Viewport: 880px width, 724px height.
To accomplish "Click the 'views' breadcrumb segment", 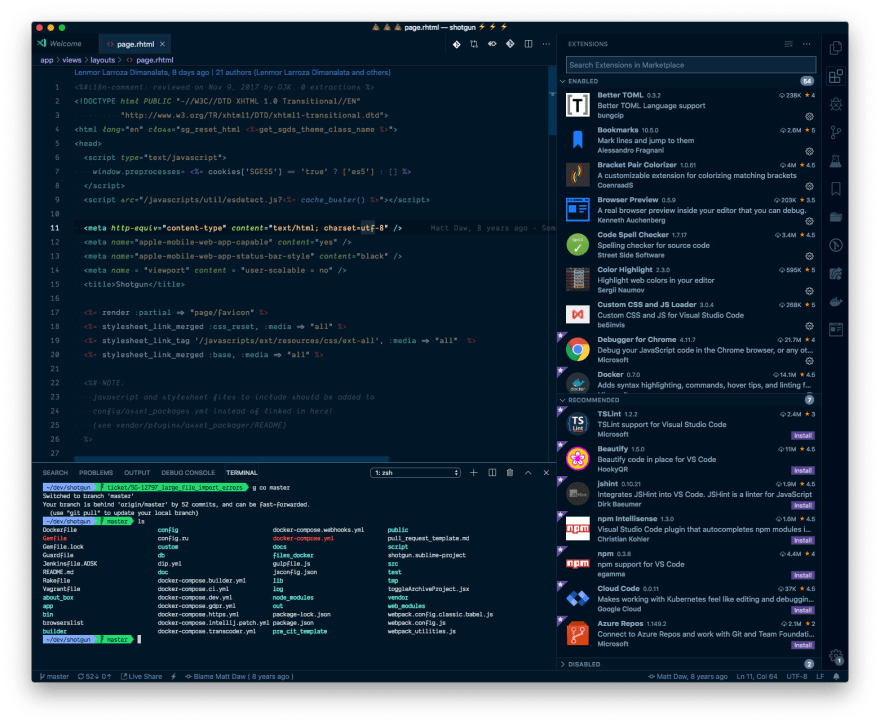I will pos(71,60).
